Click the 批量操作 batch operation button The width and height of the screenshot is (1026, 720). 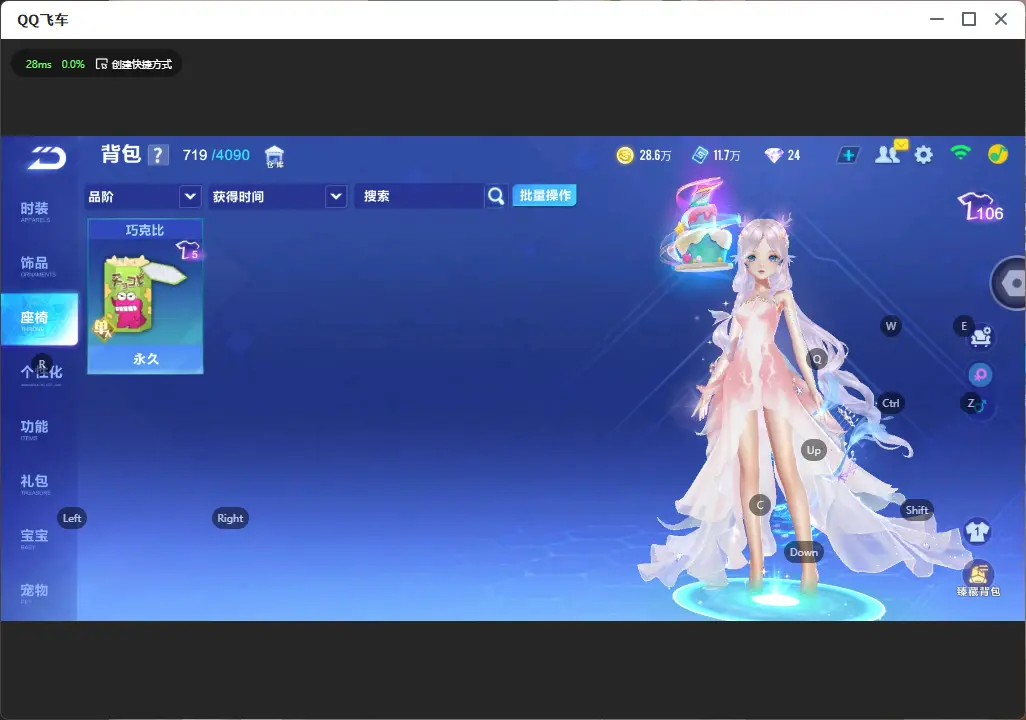pos(544,195)
